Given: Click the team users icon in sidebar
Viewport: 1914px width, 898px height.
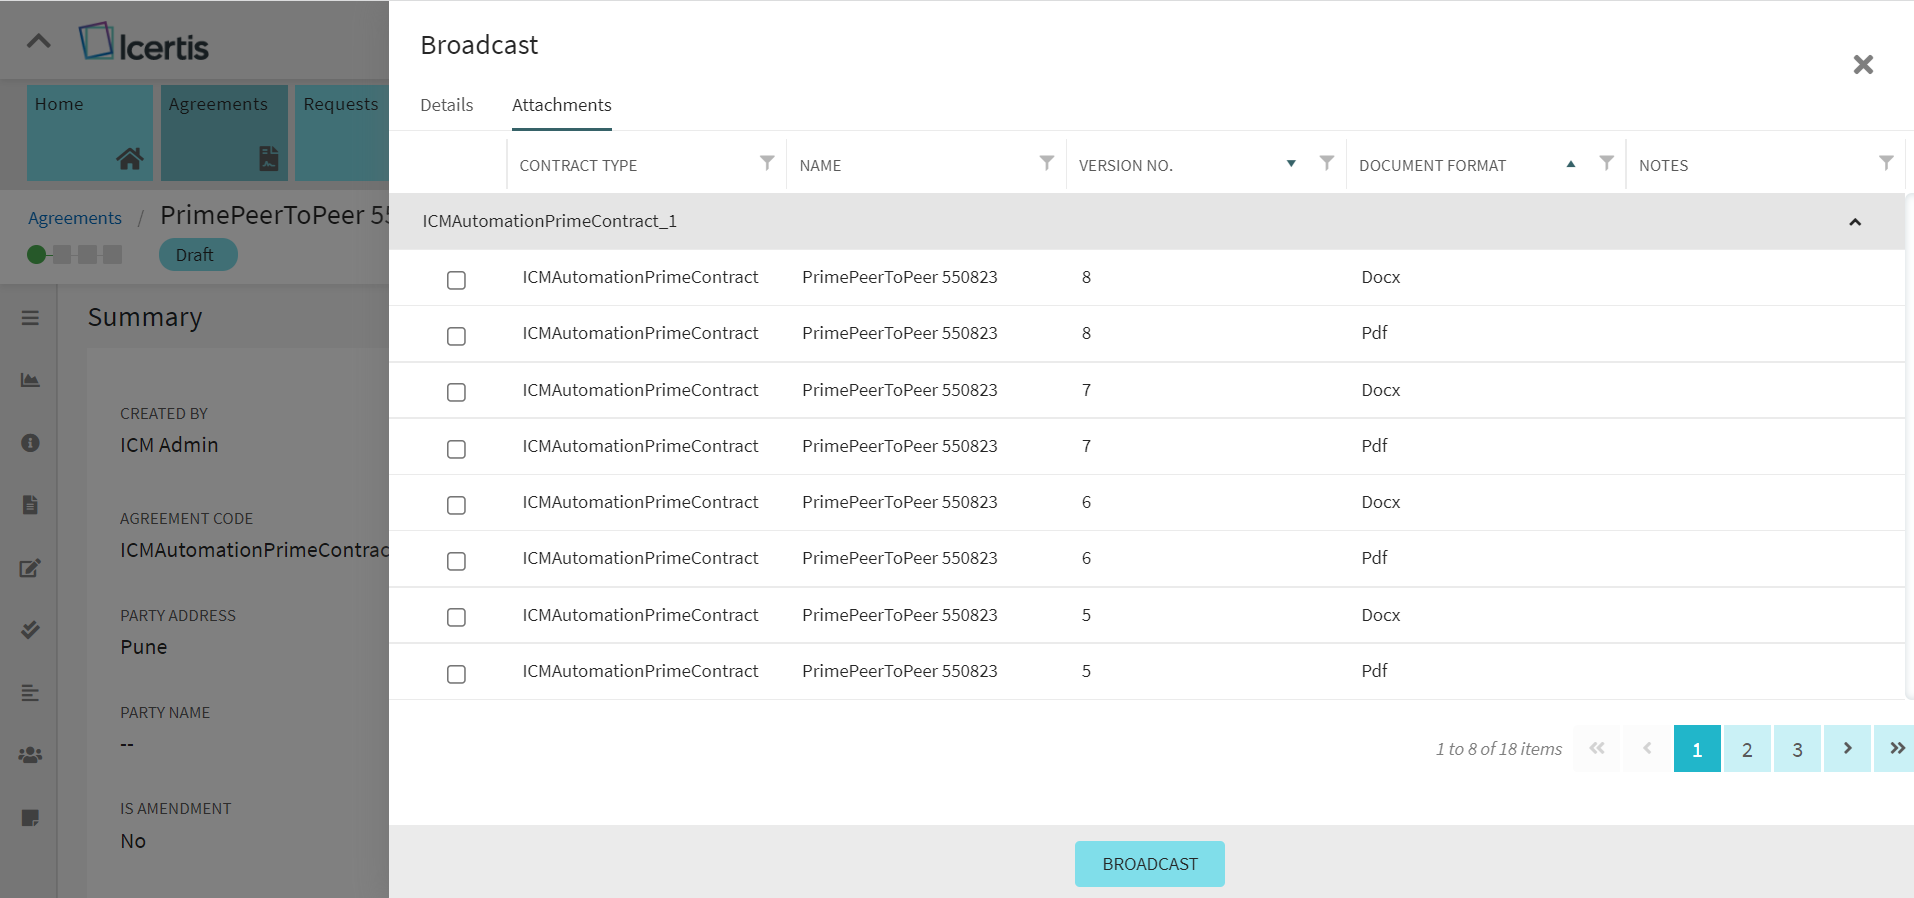Looking at the screenshot, I should coord(30,755).
